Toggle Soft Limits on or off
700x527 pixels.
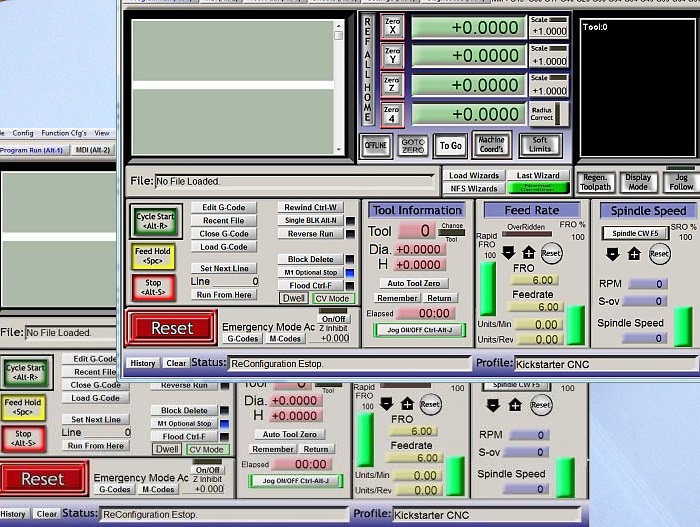[539, 146]
